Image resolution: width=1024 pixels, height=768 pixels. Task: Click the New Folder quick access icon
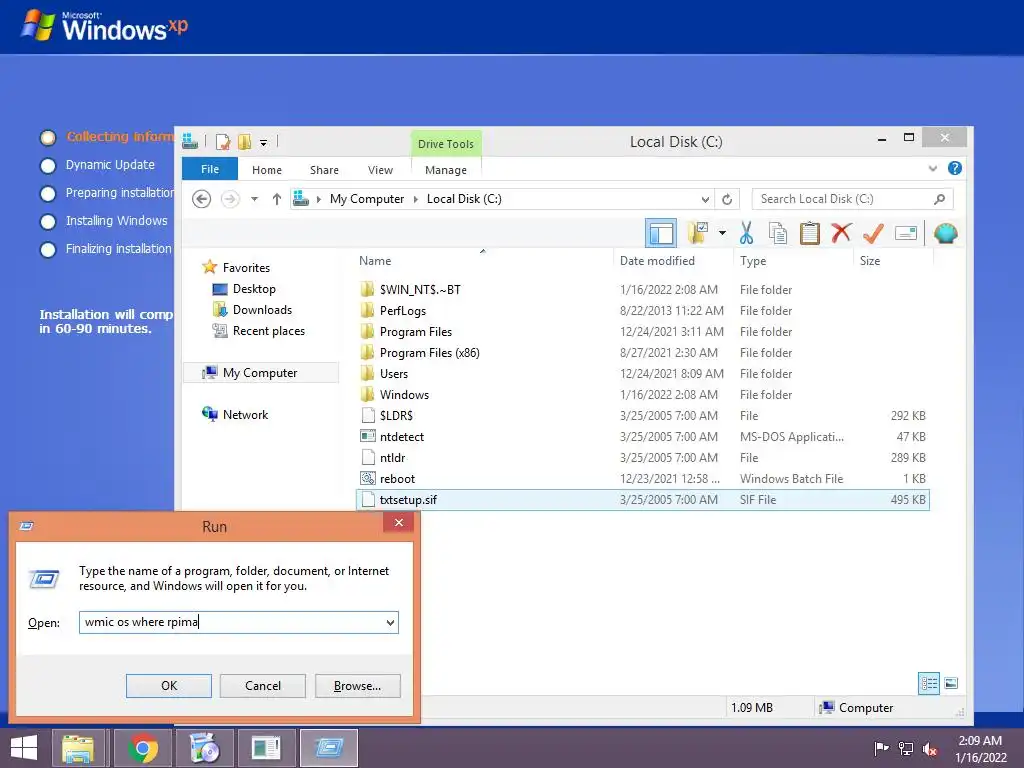click(x=244, y=142)
